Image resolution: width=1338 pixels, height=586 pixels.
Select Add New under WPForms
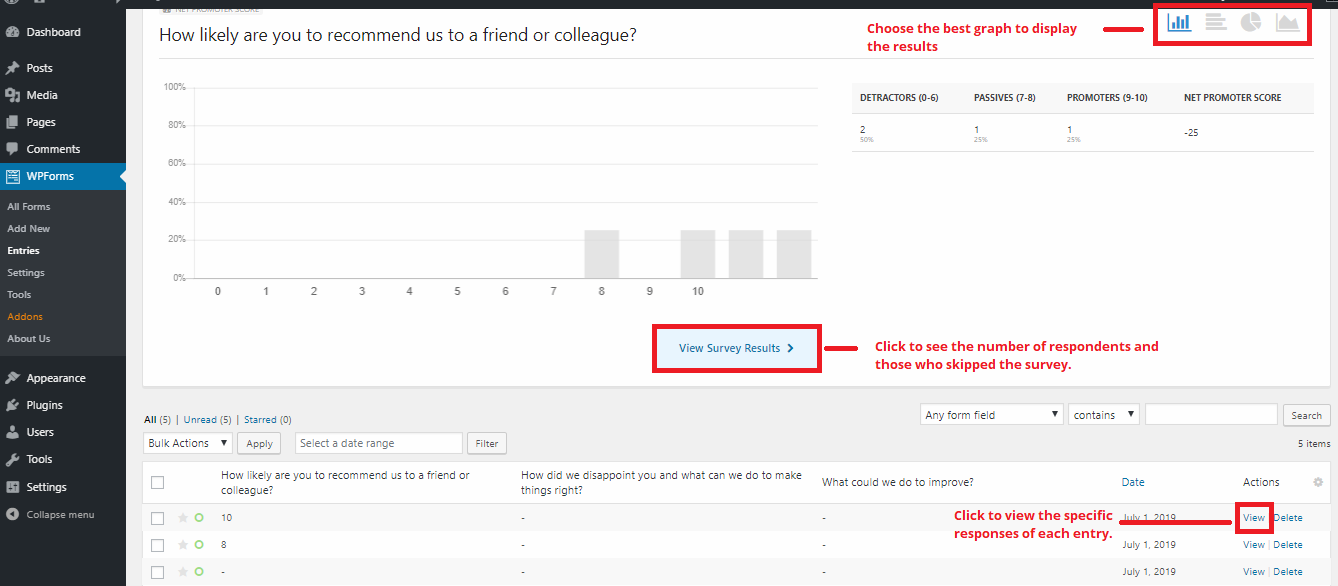[29, 229]
